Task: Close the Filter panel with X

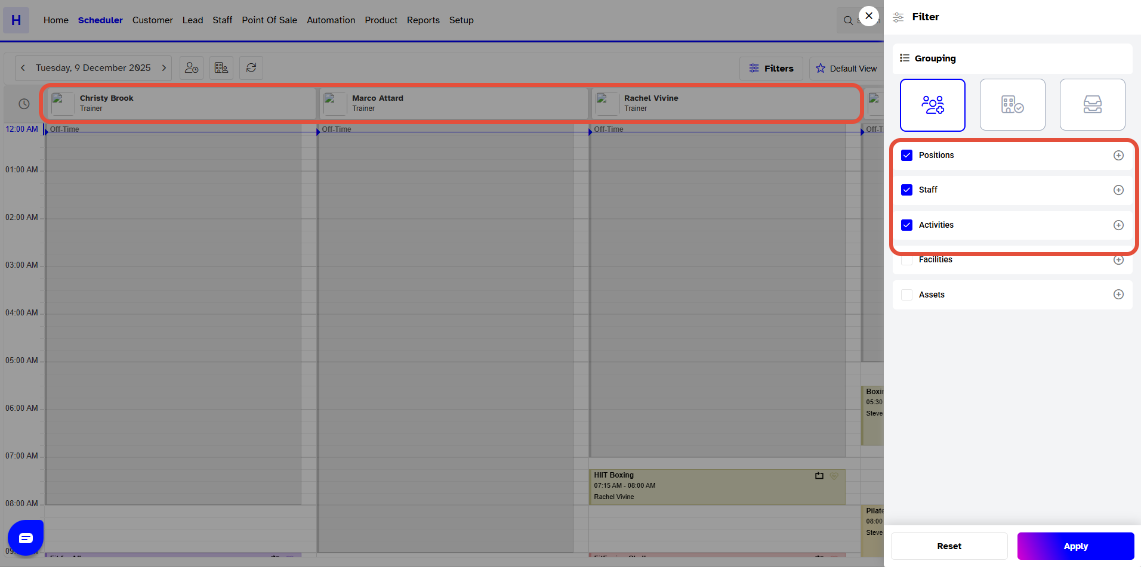Action: [x=868, y=16]
